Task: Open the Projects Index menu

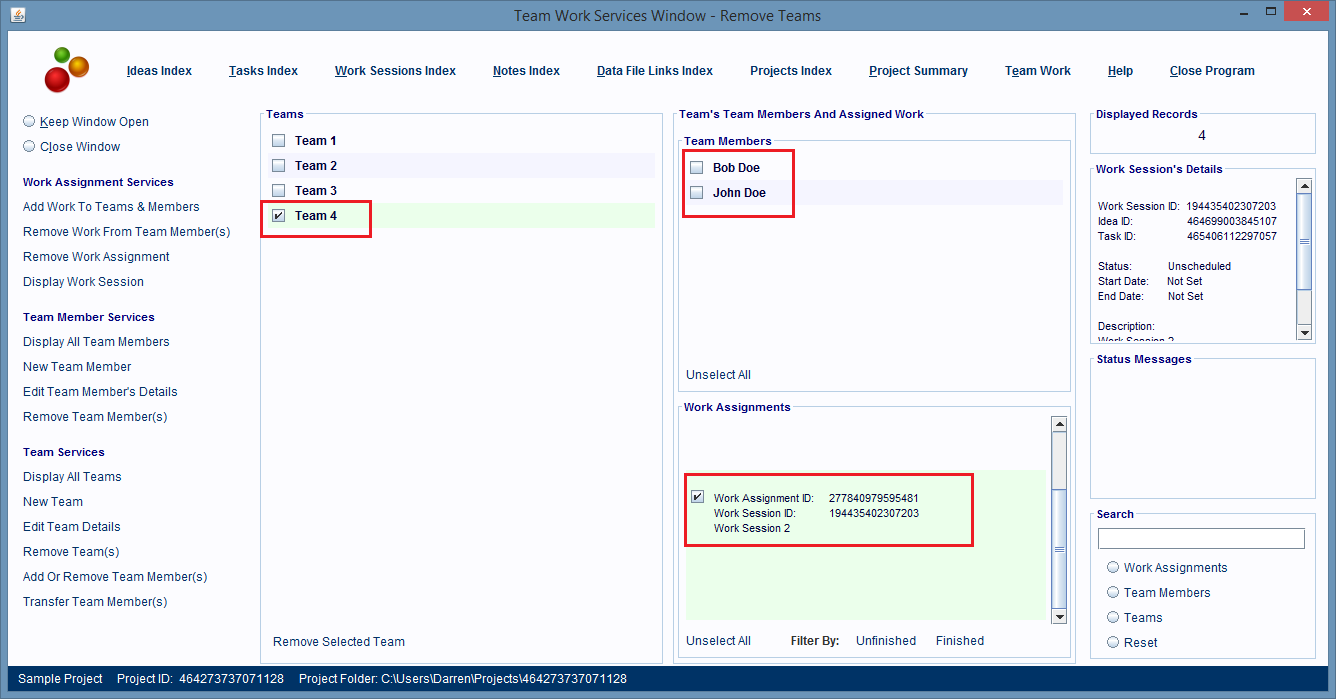Action: pos(791,71)
